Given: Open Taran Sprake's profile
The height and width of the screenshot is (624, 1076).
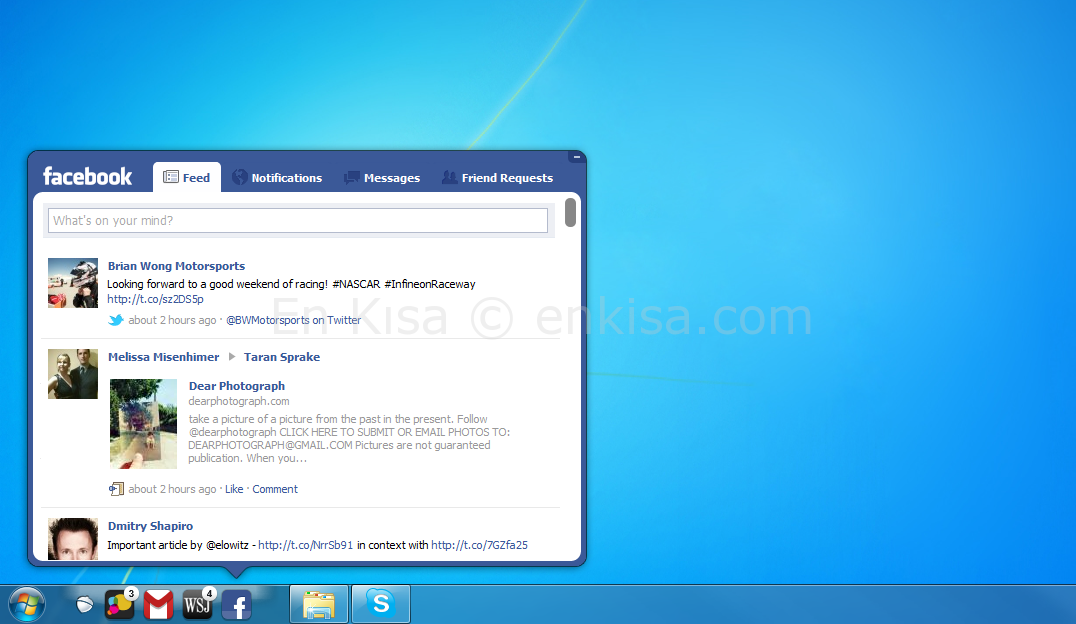Looking at the screenshot, I should tap(282, 357).
